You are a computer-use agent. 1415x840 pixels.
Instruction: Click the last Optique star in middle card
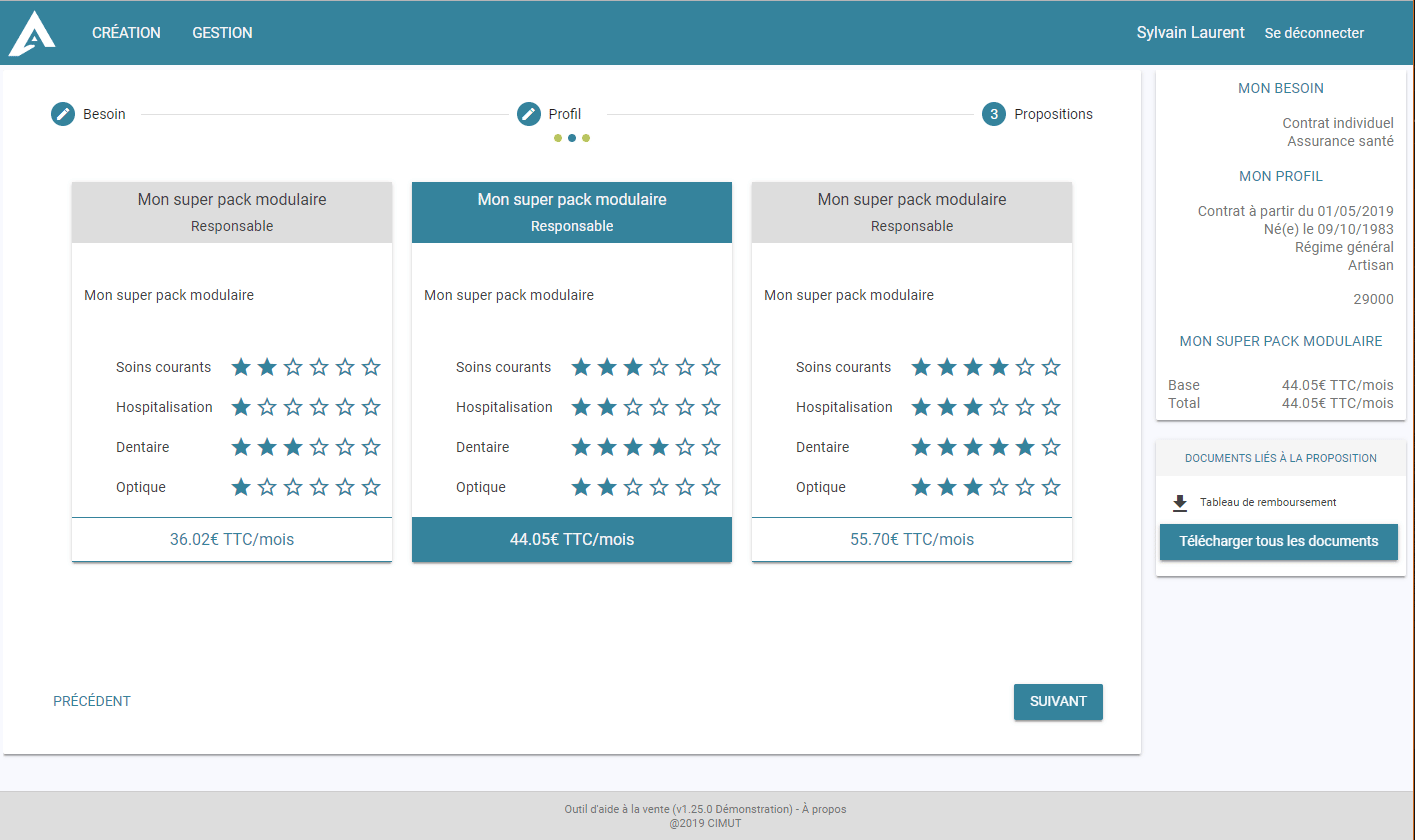click(711, 487)
